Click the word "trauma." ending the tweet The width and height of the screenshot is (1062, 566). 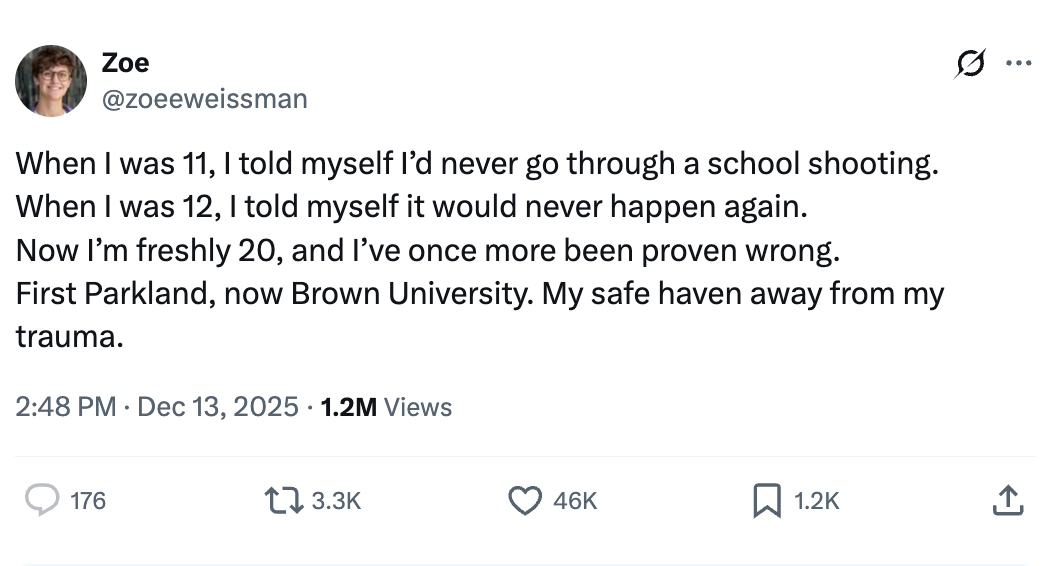tap(69, 337)
